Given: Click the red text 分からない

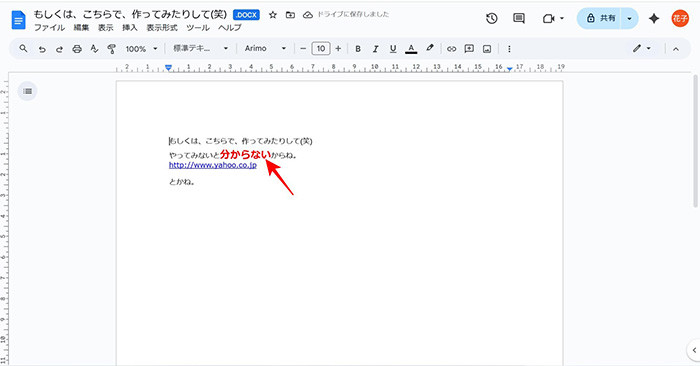Looking at the screenshot, I should tap(246, 154).
